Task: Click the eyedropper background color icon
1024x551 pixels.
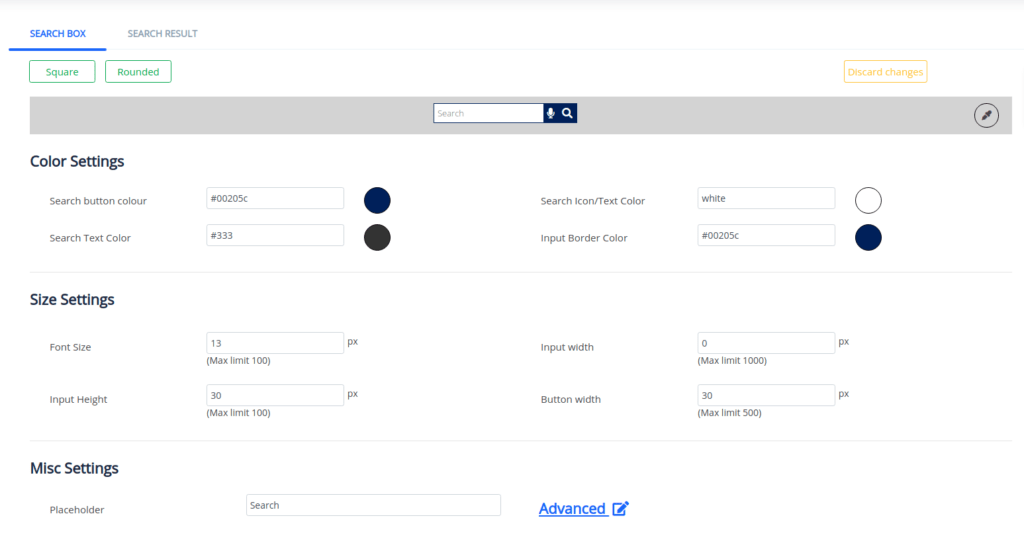Action: [x=986, y=116]
